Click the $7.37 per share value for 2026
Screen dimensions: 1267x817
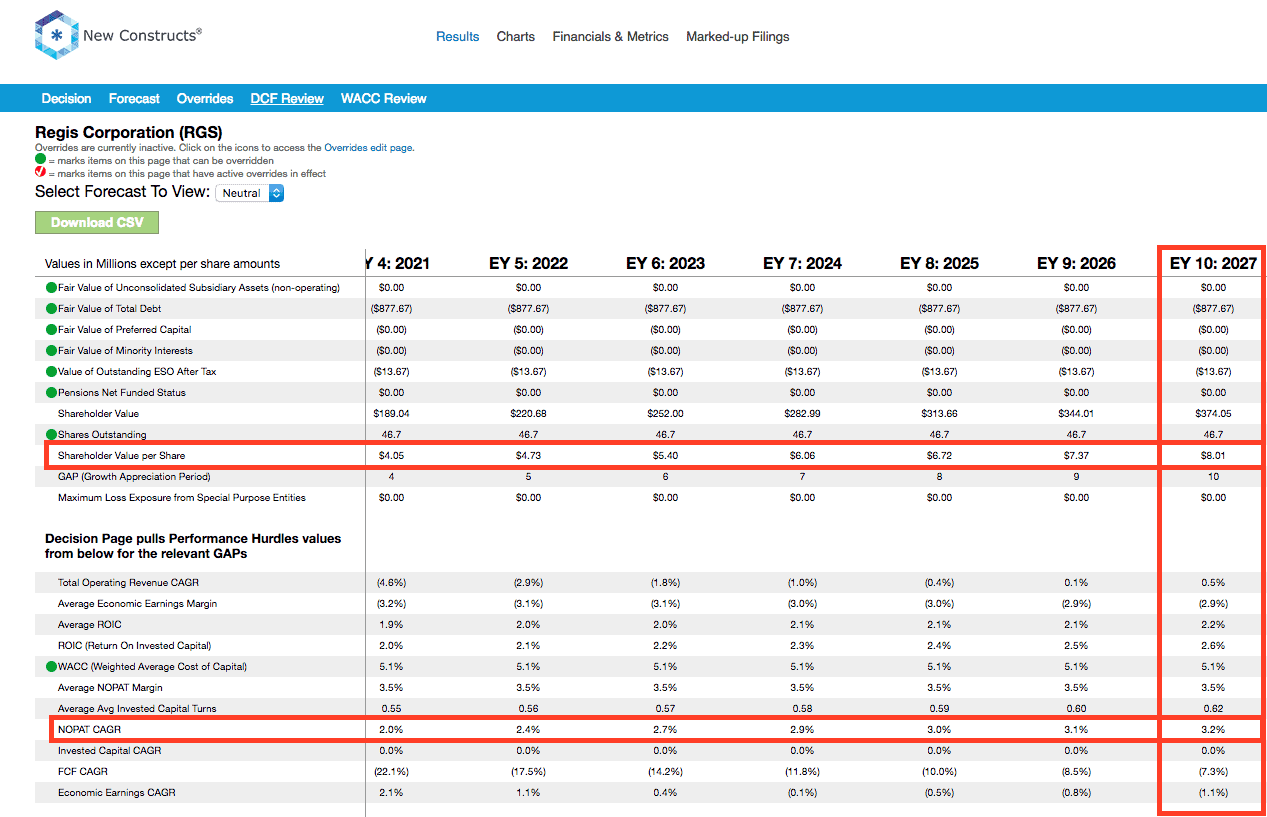click(1076, 456)
